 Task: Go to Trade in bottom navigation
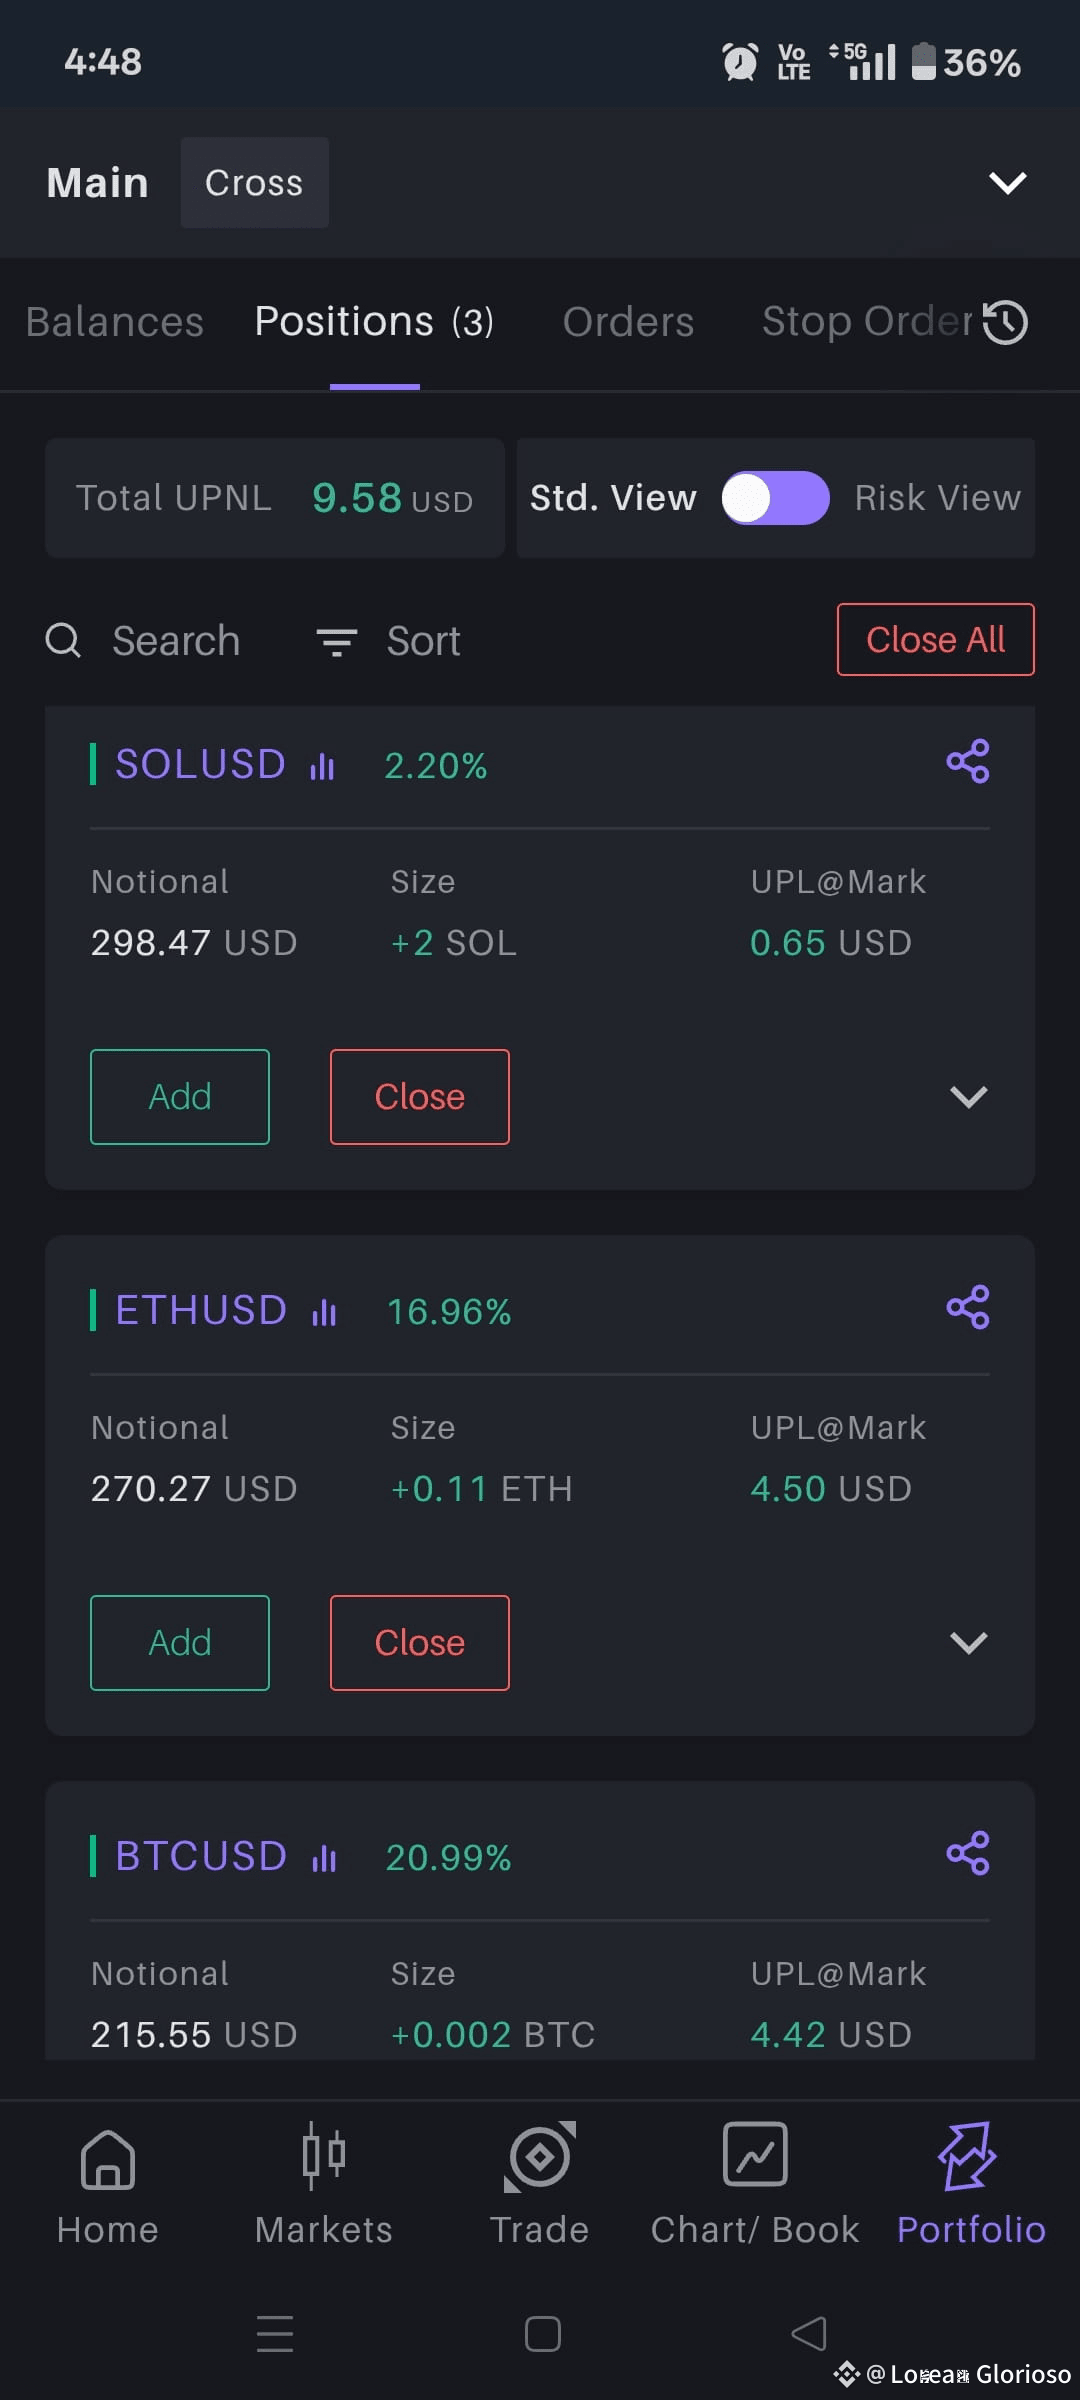tap(540, 2186)
